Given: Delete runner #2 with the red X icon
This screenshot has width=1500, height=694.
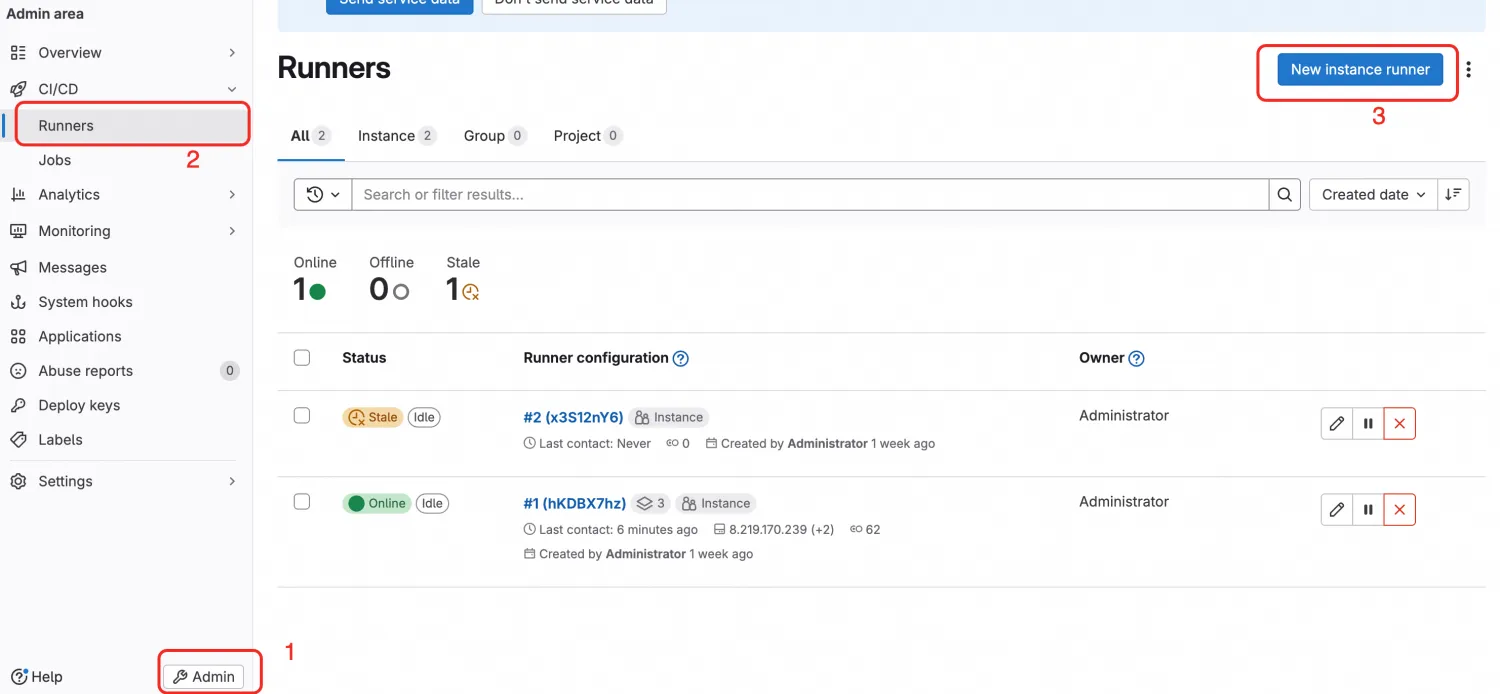Looking at the screenshot, I should tap(1399, 423).
